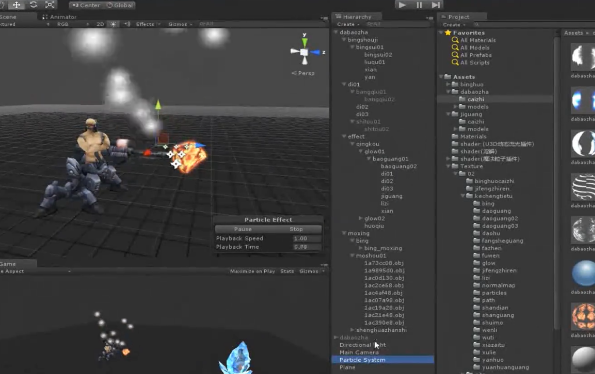Click the editor Pause button in the top toolbar
The image size is (595, 374).
pos(419,5)
